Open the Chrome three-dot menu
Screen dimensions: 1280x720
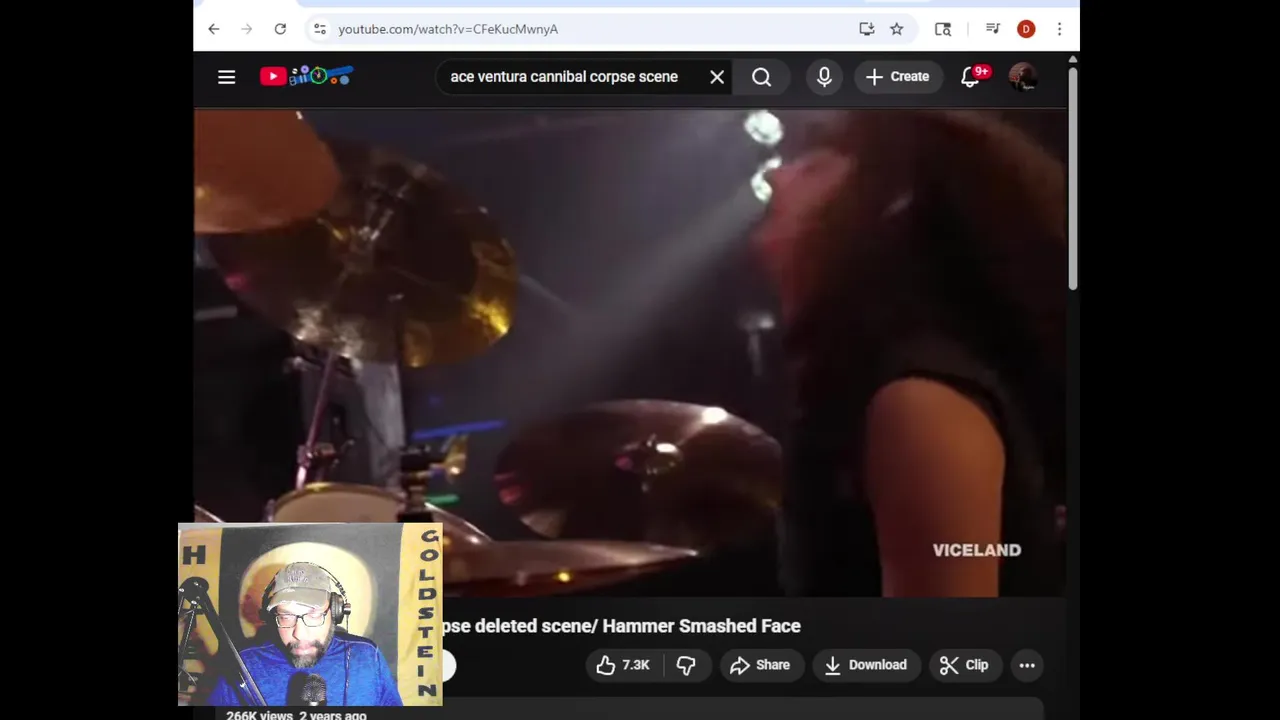(x=1060, y=29)
